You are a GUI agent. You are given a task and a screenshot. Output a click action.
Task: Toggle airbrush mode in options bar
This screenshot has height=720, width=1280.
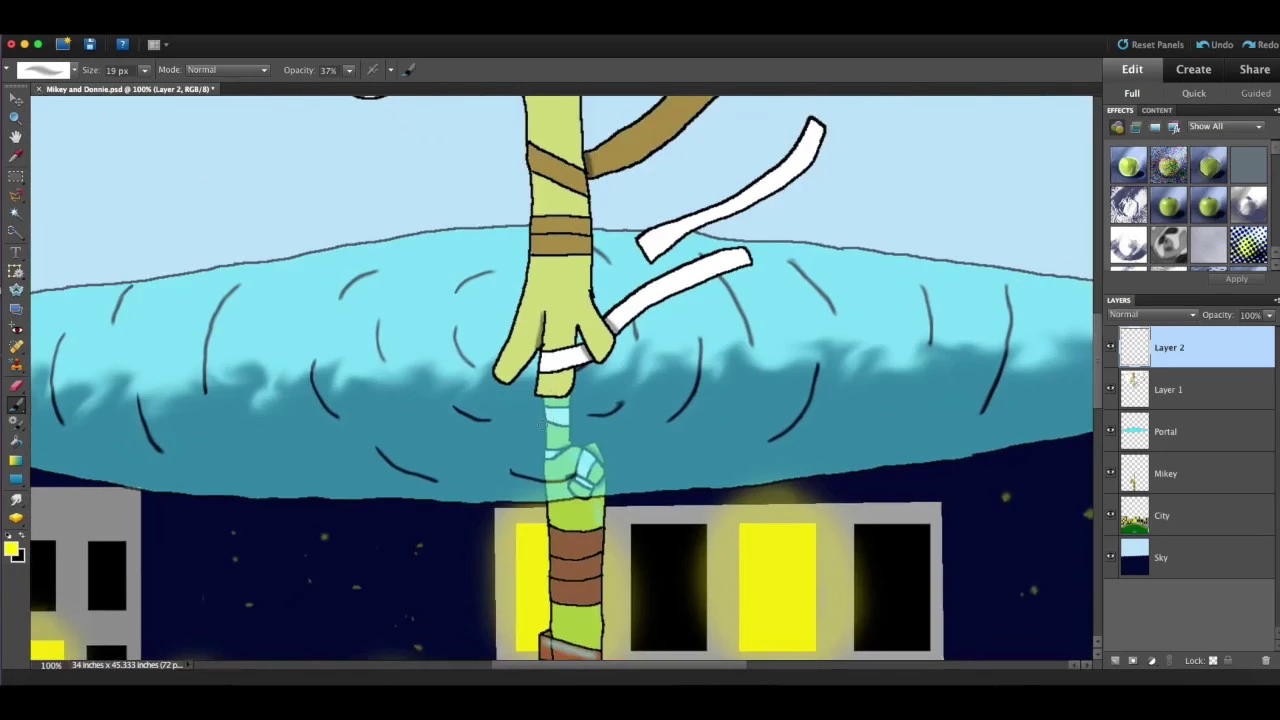372,69
